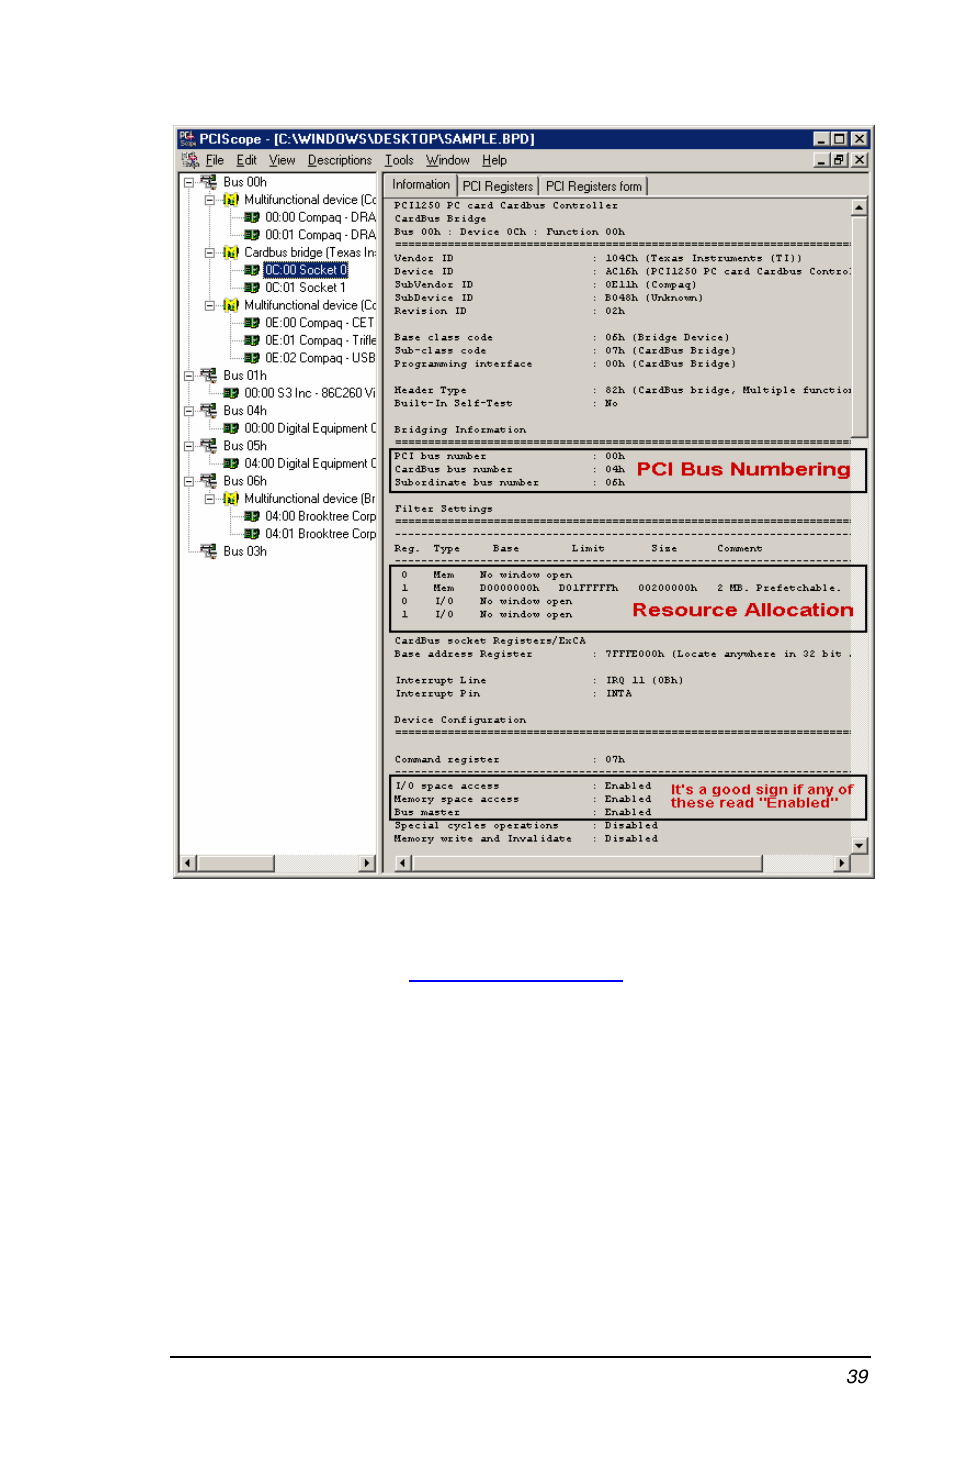Select the 0E:02 Compaq - USB item
Image resolution: width=954 pixels, height=1475 pixels.
click(320, 358)
